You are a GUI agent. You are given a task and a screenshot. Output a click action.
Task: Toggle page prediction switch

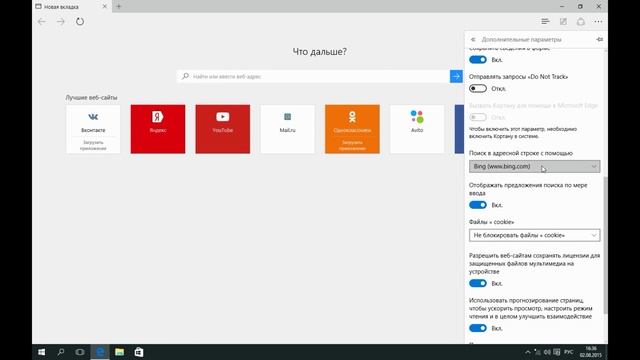tap(478, 328)
